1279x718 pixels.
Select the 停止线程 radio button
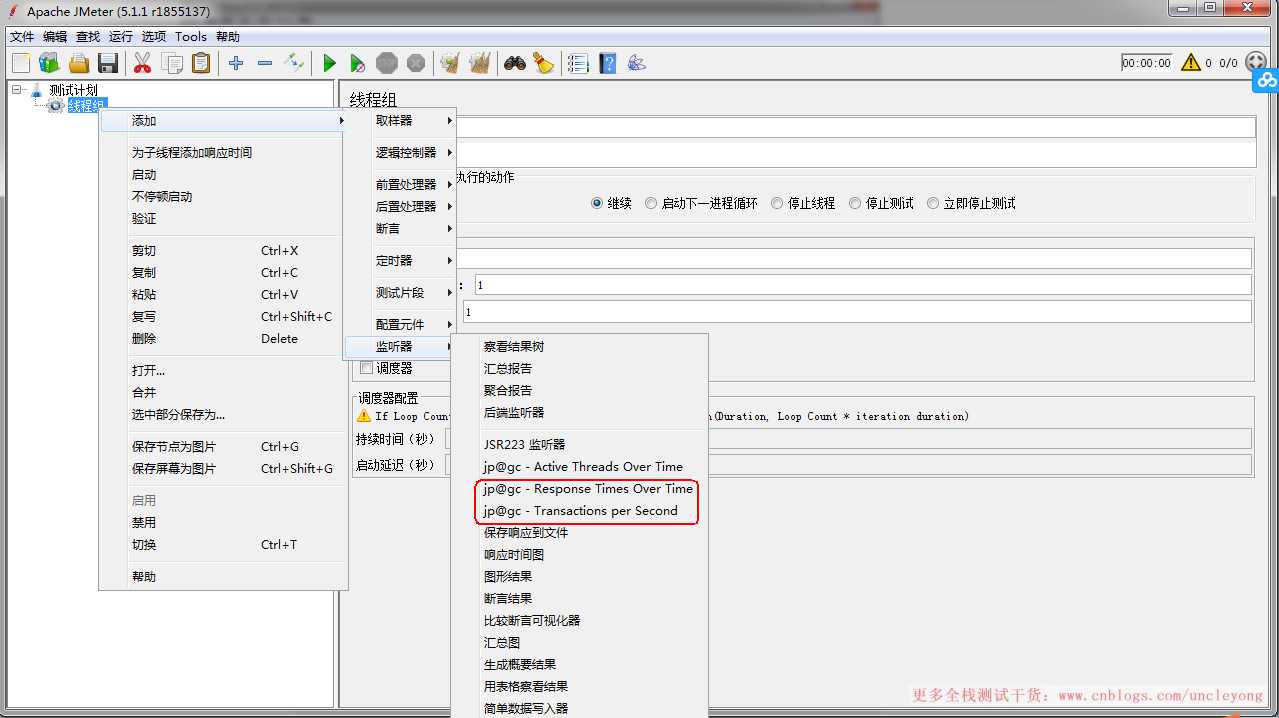tap(777, 203)
